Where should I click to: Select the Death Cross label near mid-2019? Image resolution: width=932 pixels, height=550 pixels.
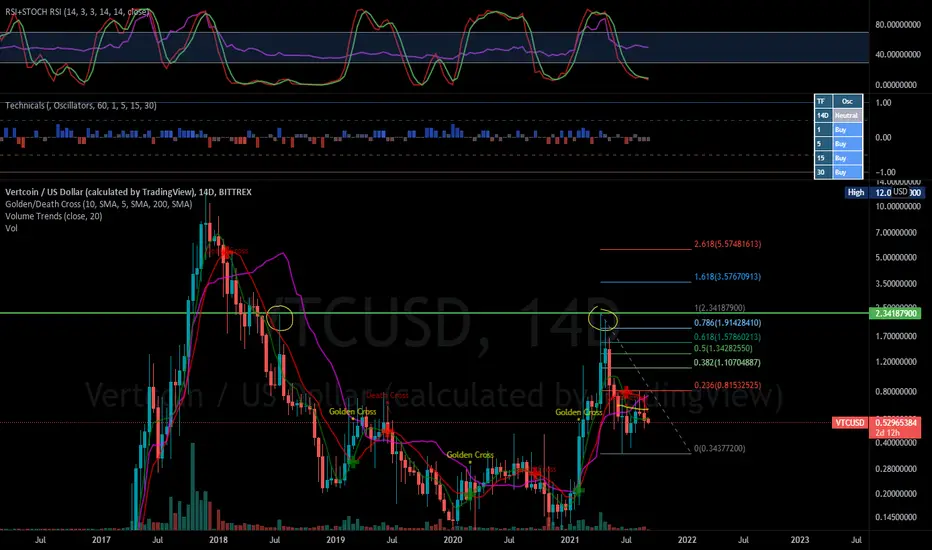pos(388,395)
